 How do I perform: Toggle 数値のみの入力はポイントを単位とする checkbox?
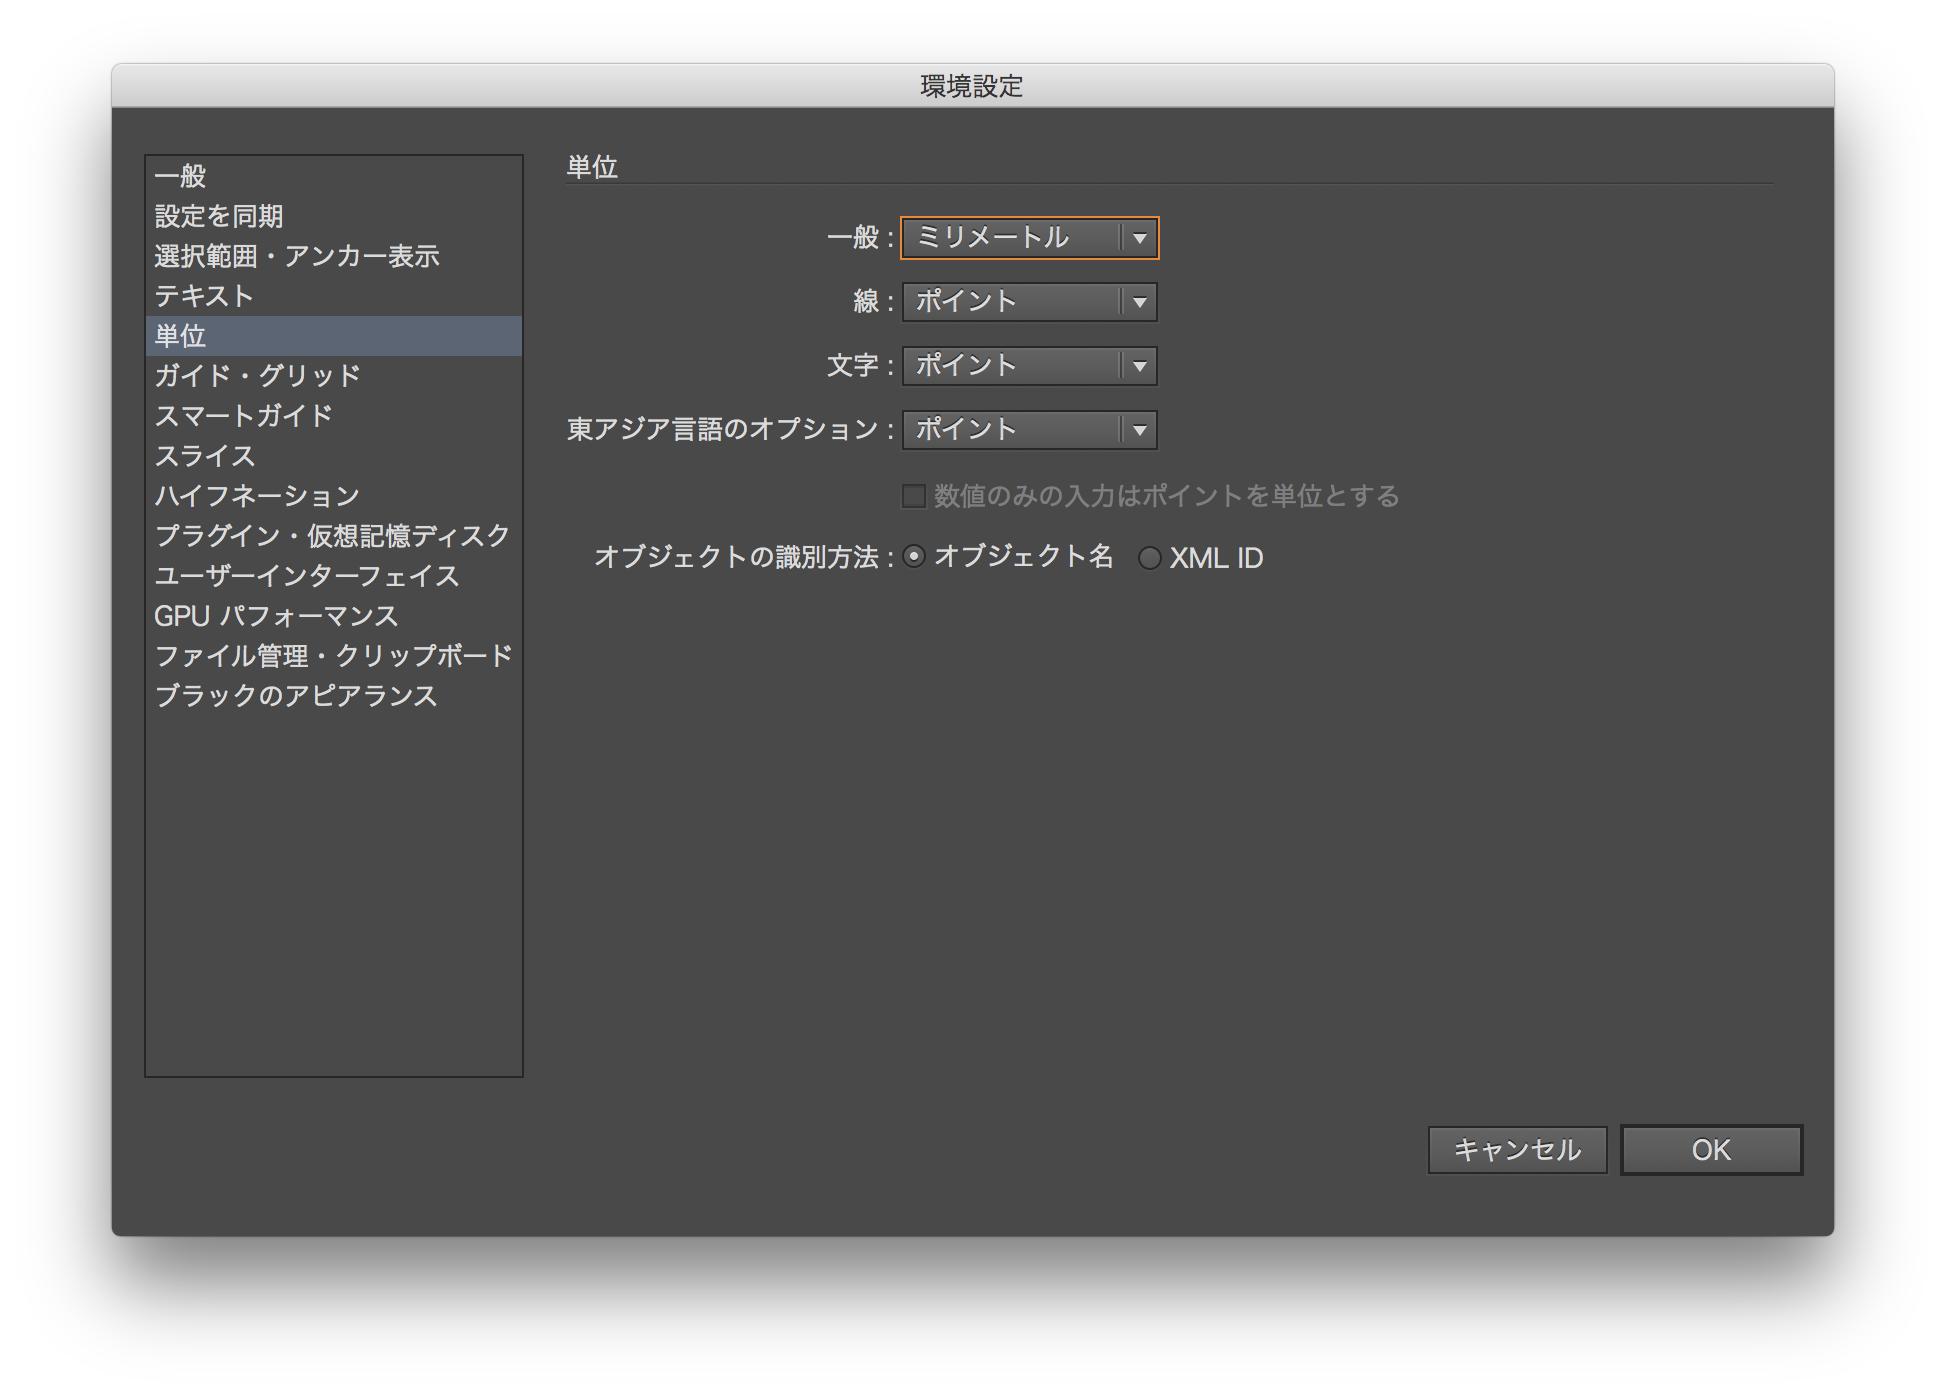click(914, 496)
